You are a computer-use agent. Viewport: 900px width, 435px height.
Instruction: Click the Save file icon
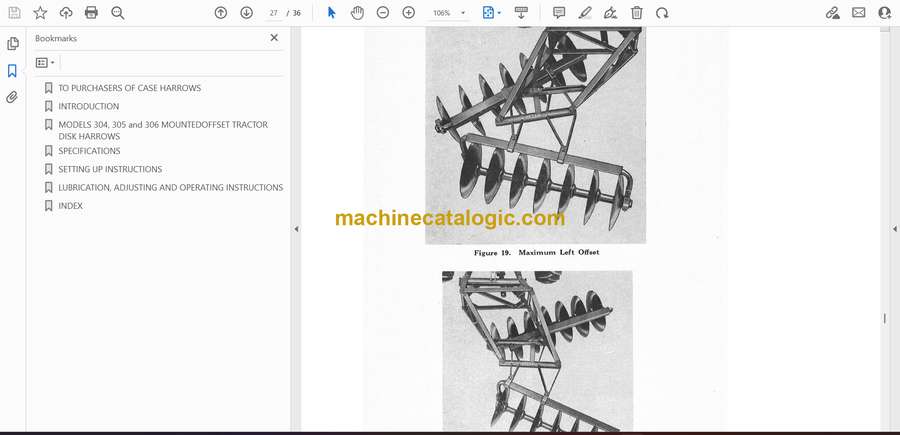[x=14, y=13]
